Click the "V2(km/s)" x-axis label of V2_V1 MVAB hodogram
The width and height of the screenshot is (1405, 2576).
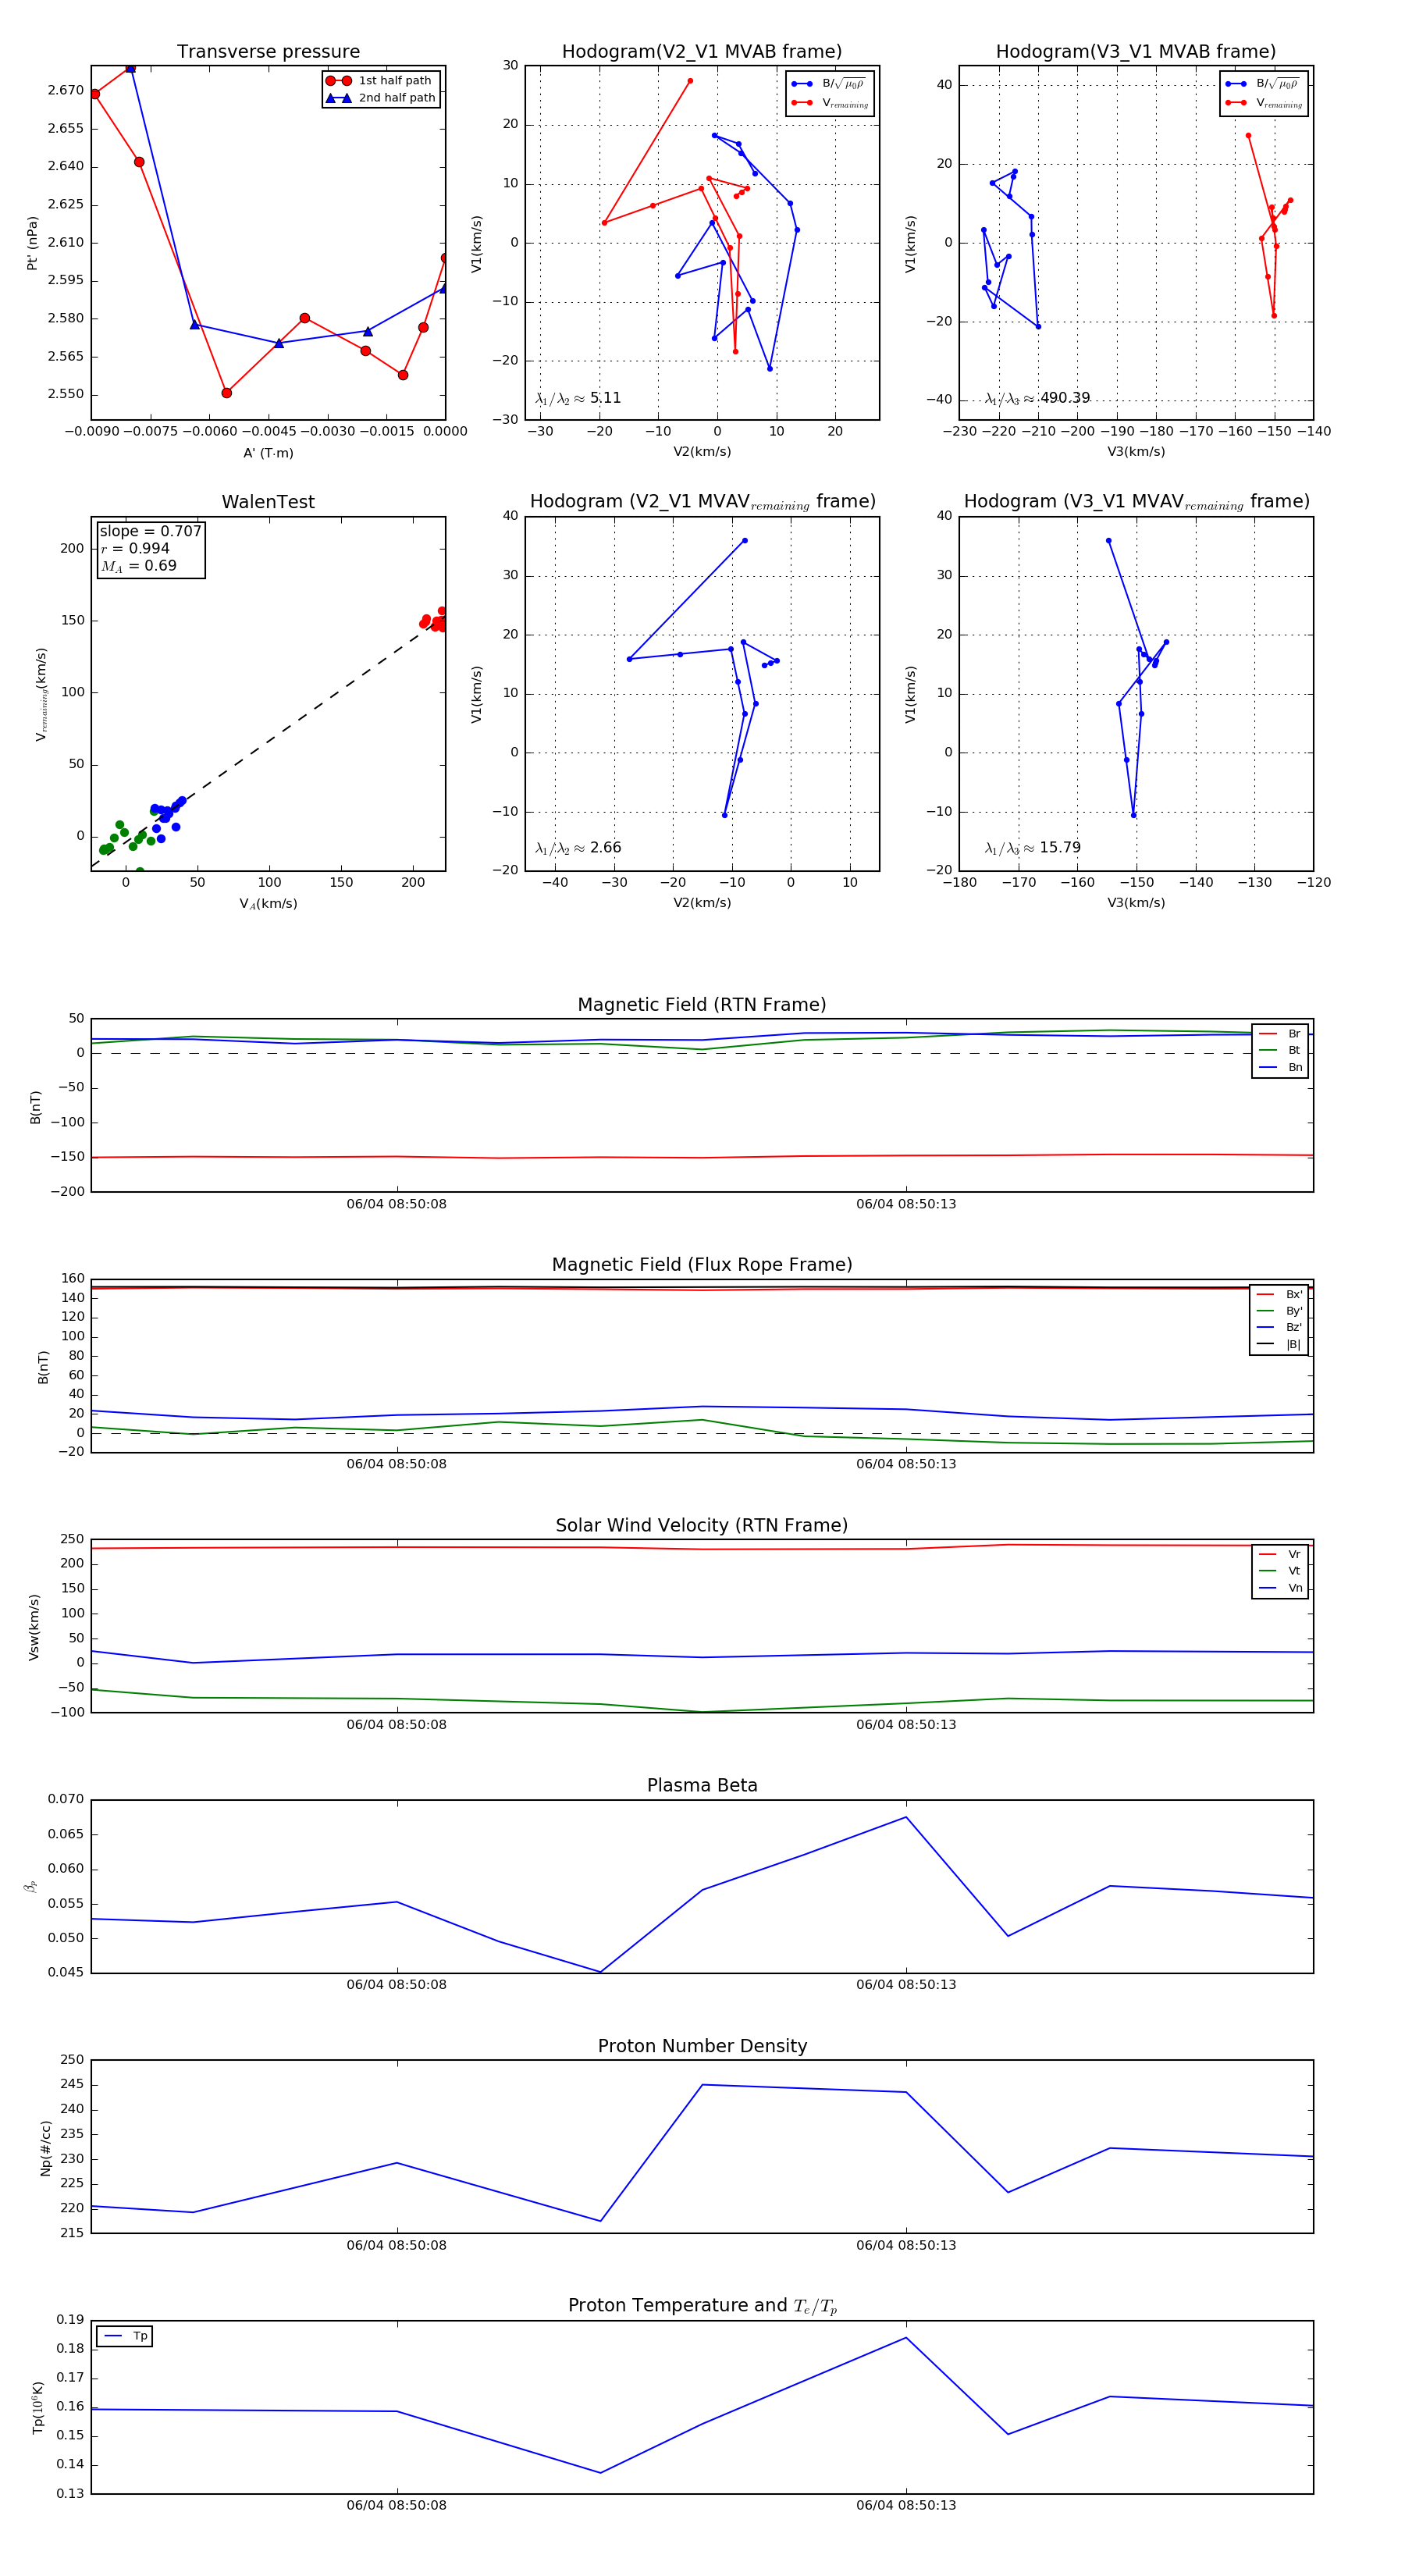point(702,452)
